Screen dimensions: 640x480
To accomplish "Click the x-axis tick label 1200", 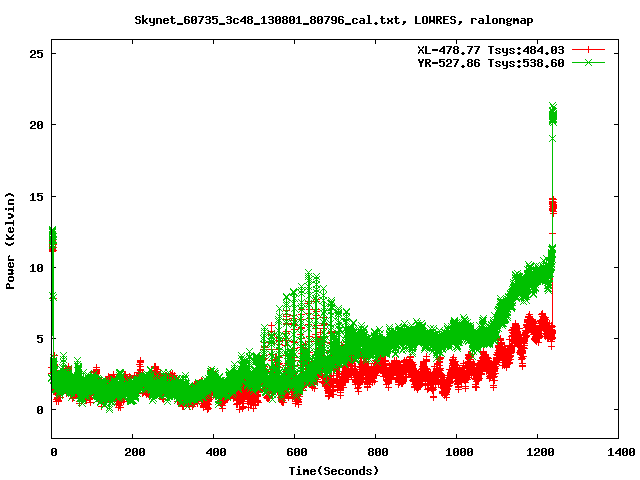I will (x=540, y=452).
